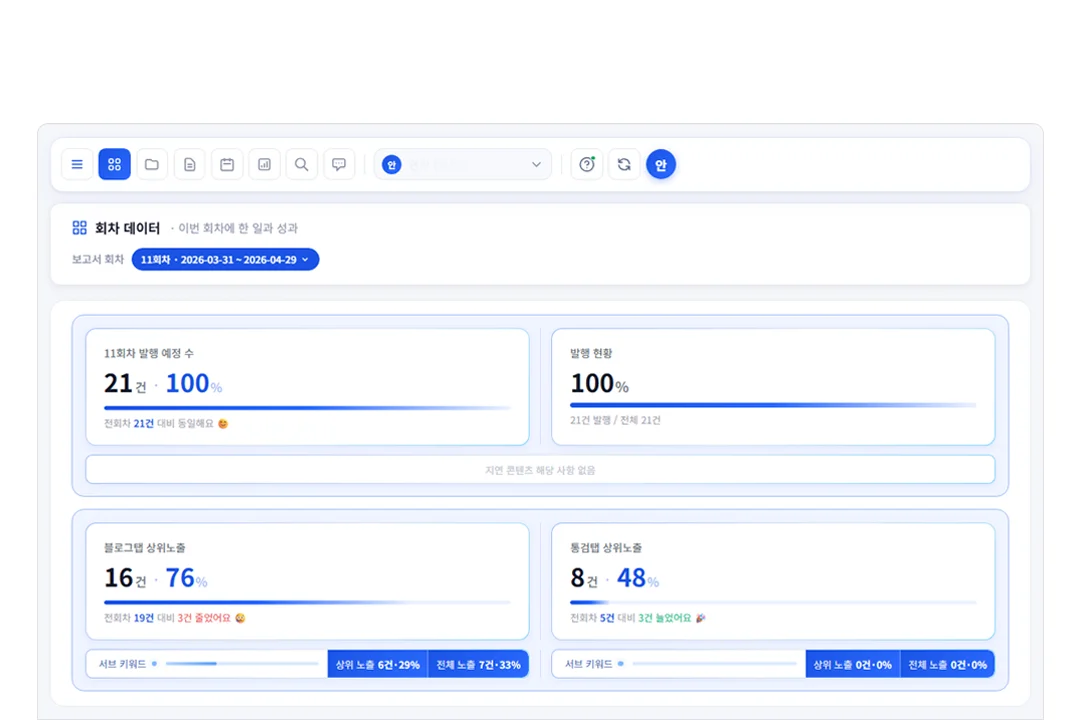Click the refresh sync icon
The width and height of the screenshot is (1080, 720).
point(624,165)
